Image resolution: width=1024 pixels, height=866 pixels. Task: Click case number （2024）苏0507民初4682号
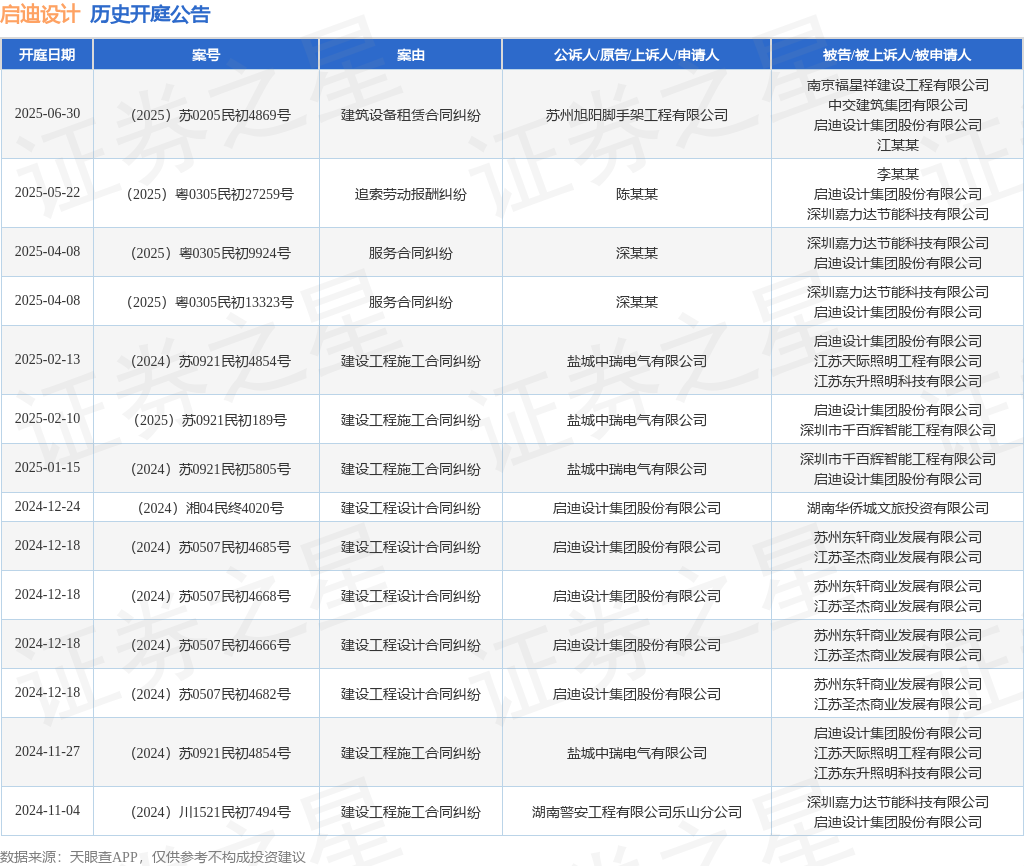pos(210,694)
